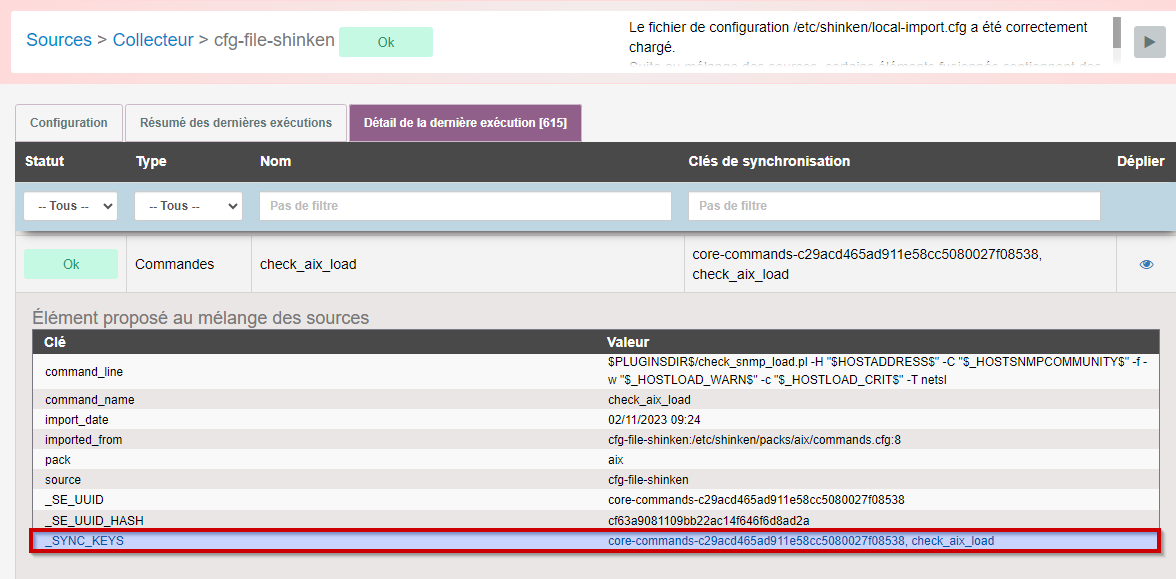Open the Type filter dropdown
The width and height of the screenshot is (1176, 579).
click(188, 206)
